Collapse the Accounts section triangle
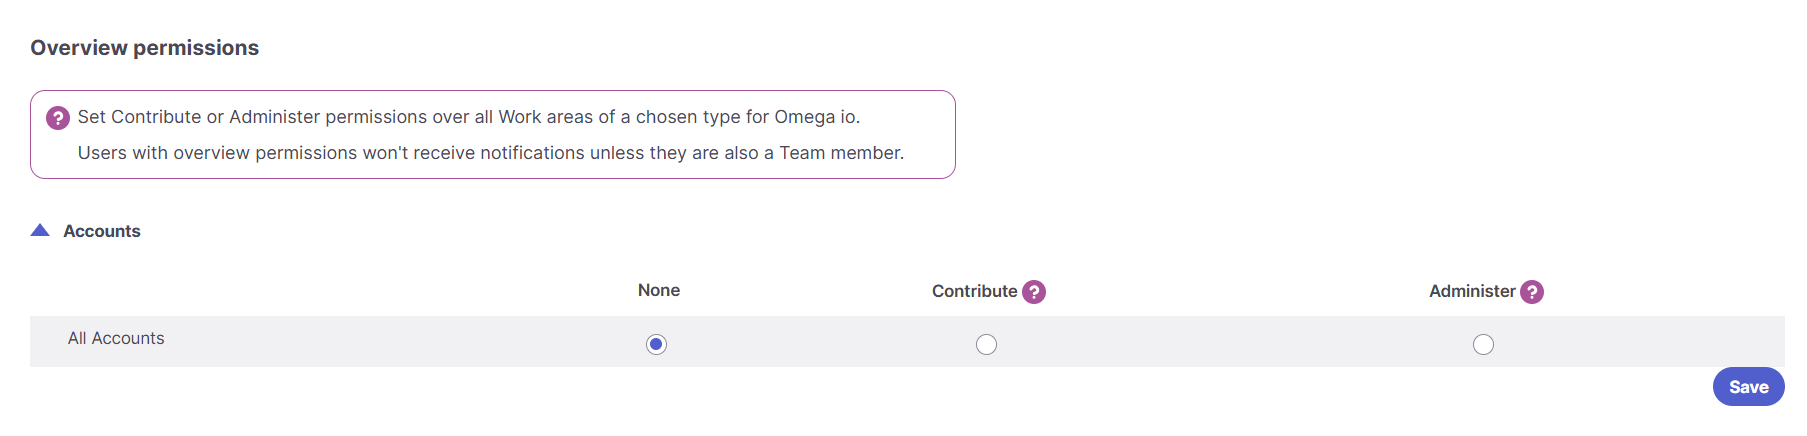Viewport: 1807px width, 436px height. click(x=40, y=231)
